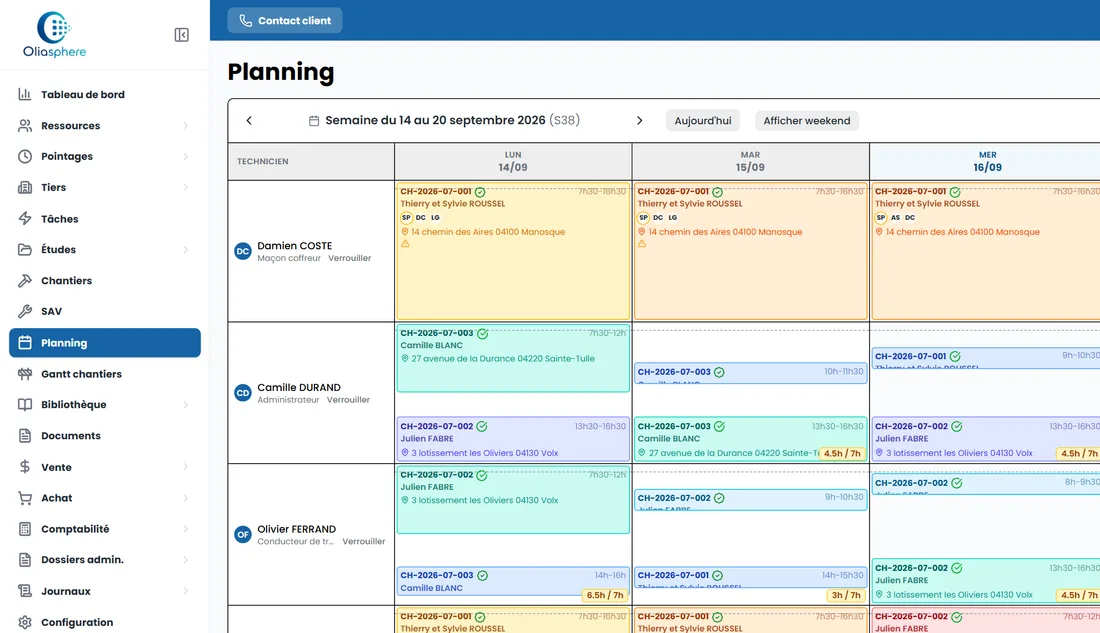
Task: Click the Pointages clock icon
Action: [25, 156]
